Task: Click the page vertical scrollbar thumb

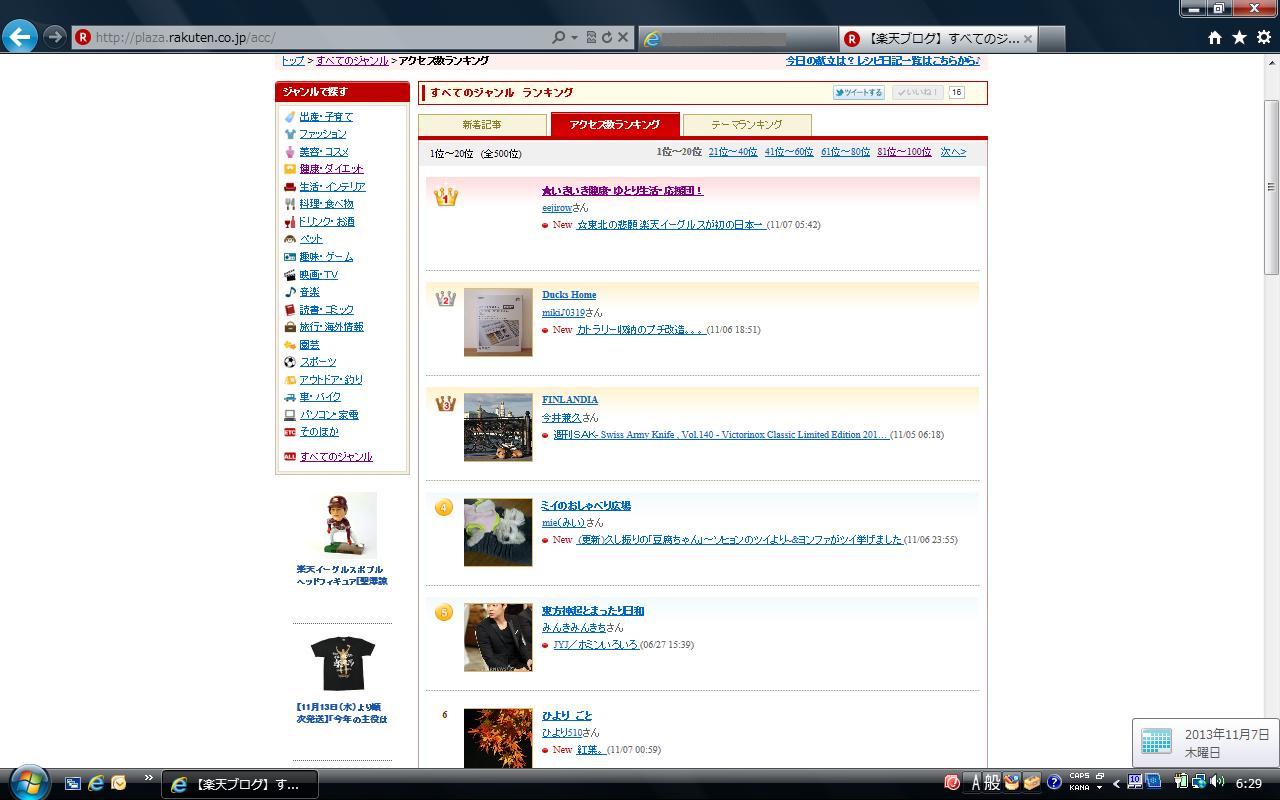Action: (1271, 186)
